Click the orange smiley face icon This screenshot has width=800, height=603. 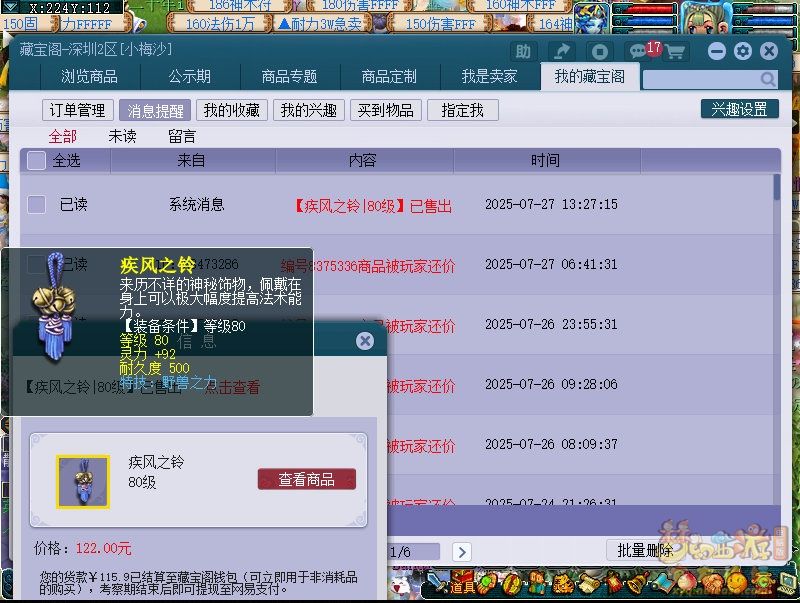click(x=737, y=584)
